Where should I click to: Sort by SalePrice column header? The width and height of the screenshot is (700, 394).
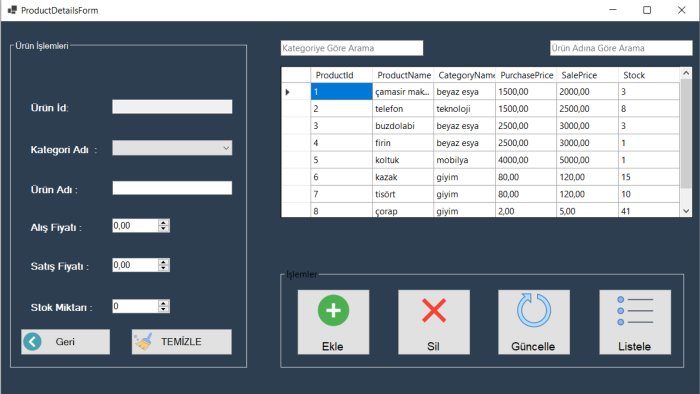(x=587, y=75)
